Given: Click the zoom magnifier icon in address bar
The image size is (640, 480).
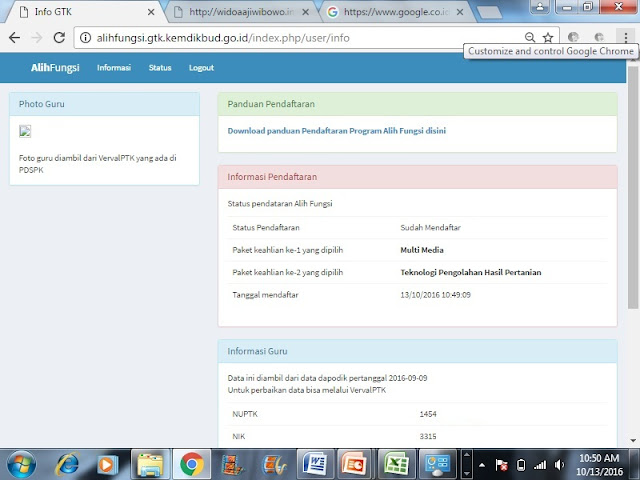Looking at the screenshot, I should click(530, 38).
